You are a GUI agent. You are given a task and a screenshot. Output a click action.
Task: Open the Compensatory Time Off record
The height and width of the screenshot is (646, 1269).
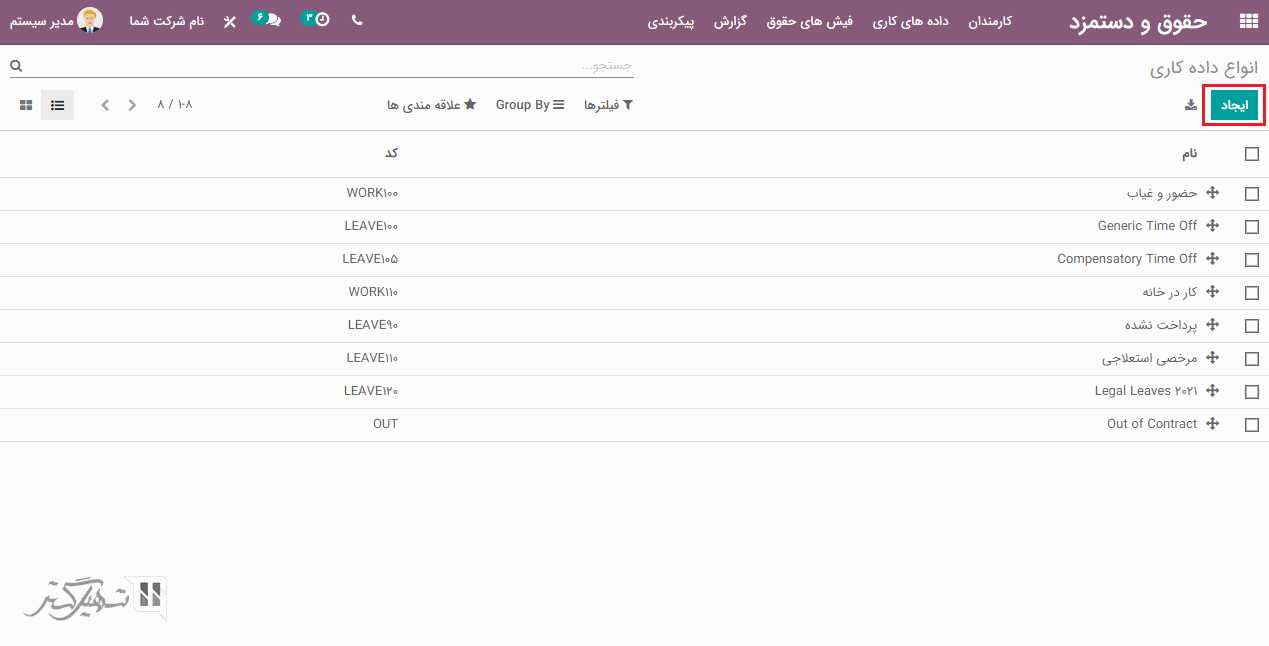click(1127, 259)
